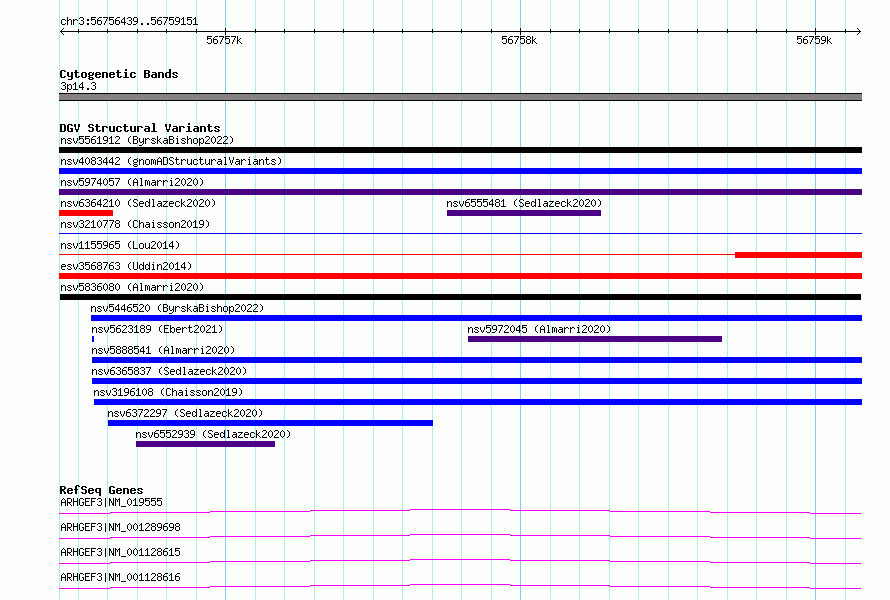Click the thick red segment of nsv1155965
890x600 pixels.
click(x=799, y=255)
